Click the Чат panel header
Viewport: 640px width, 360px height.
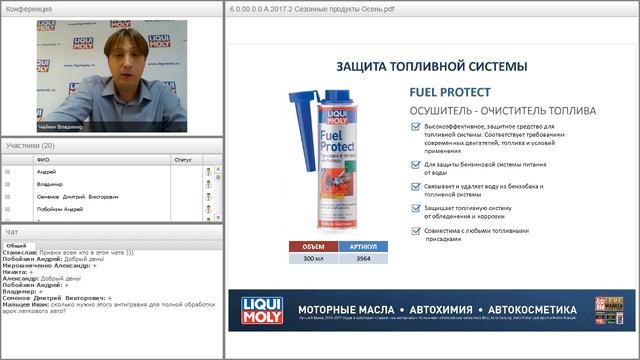pyautogui.click(x=112, y=232)
